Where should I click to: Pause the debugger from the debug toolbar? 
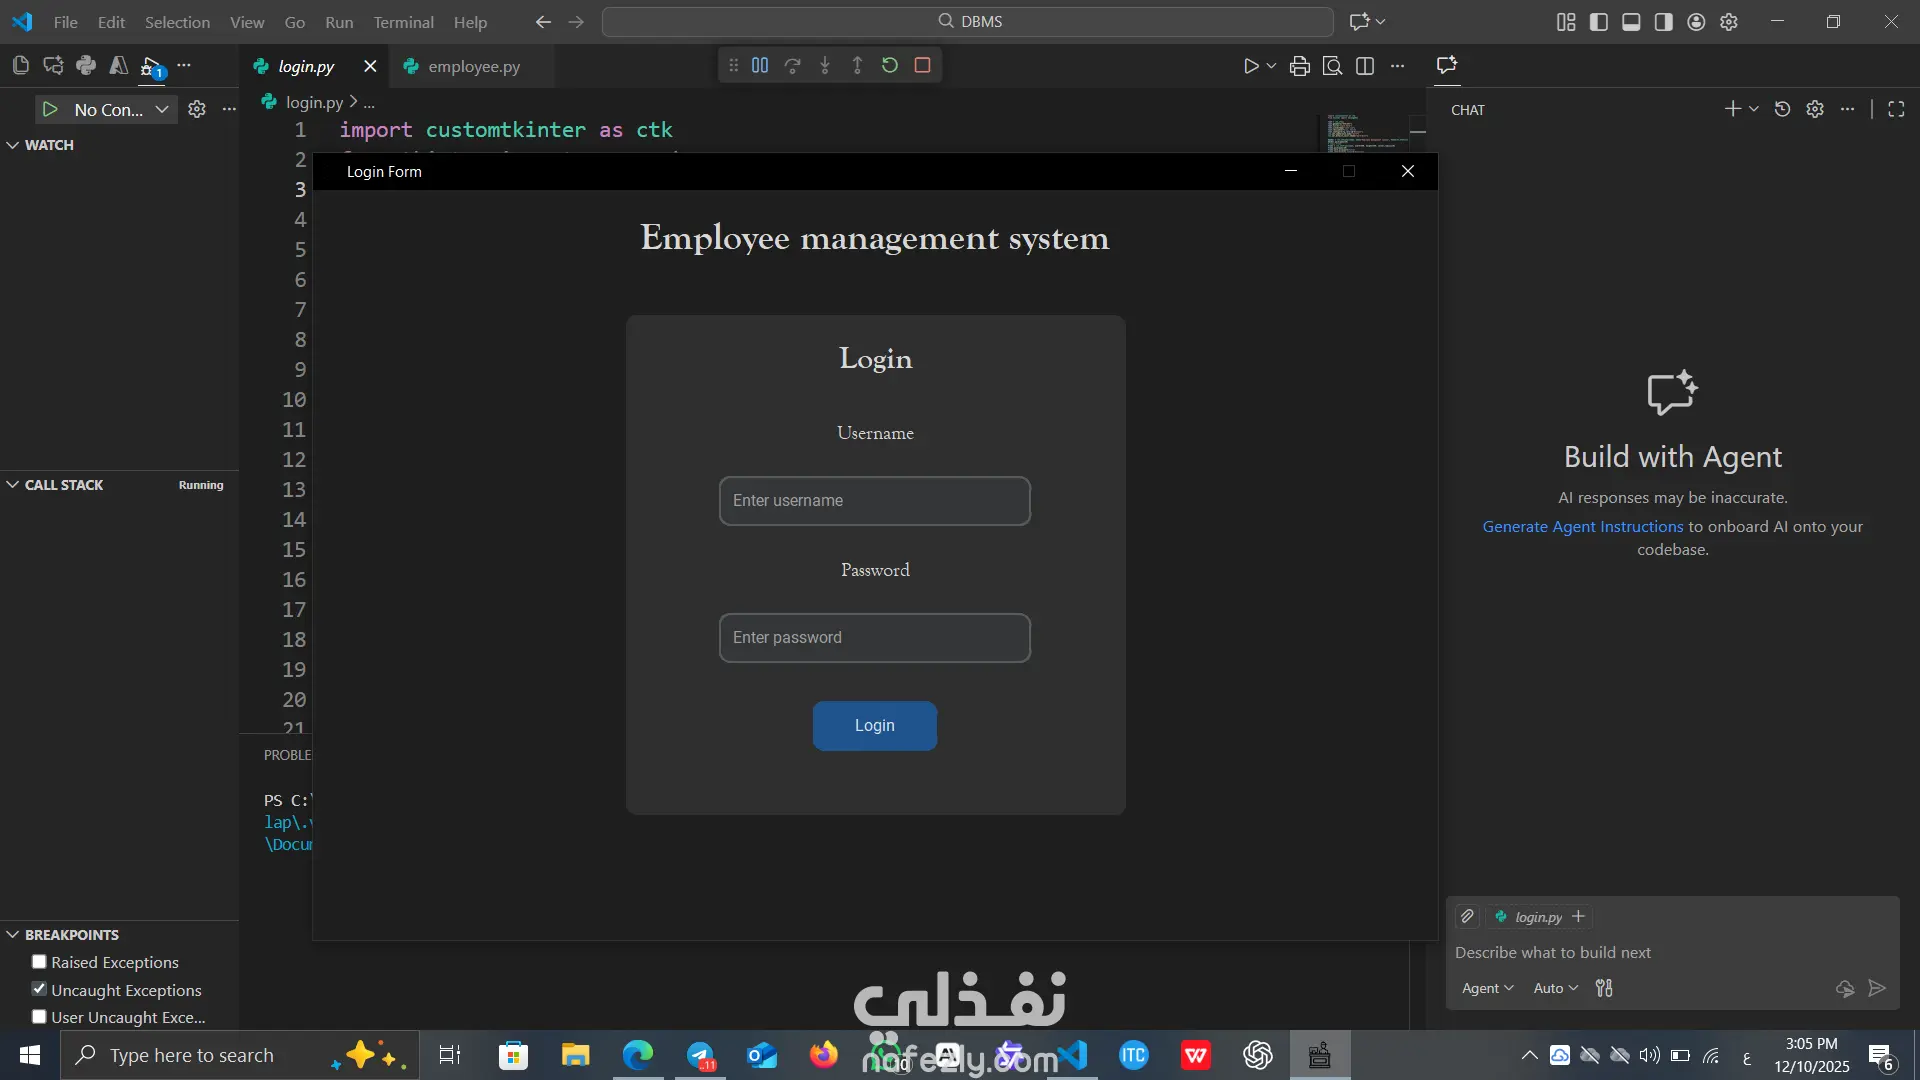[760, 66]
